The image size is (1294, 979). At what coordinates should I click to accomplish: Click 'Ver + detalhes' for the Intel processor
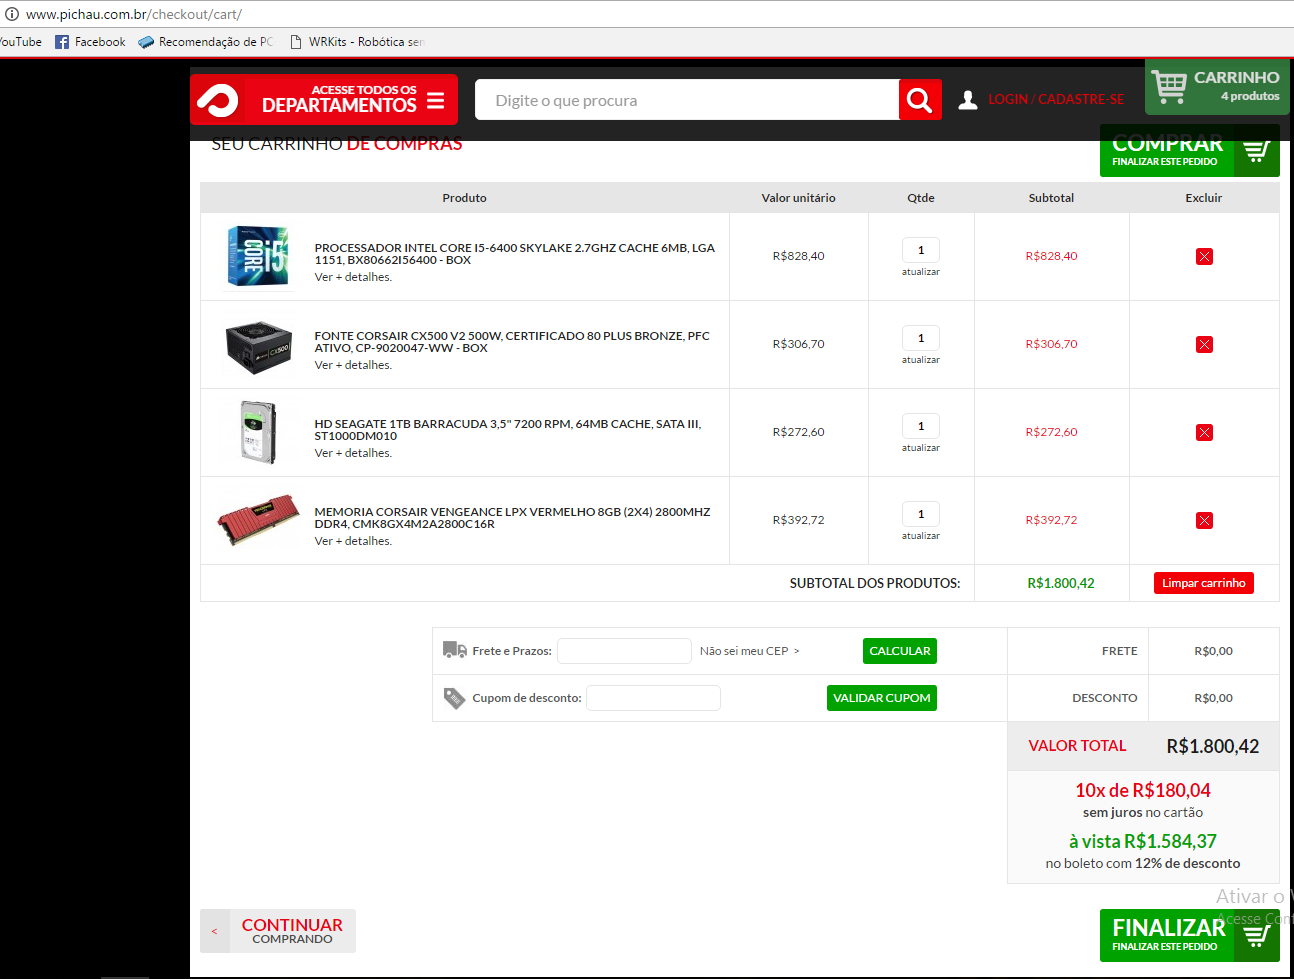point(353,277)
